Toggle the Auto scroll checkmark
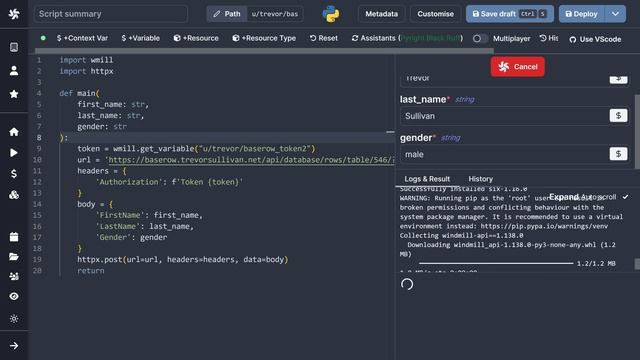This screenshot has width=640, height=360. point(625,197)
